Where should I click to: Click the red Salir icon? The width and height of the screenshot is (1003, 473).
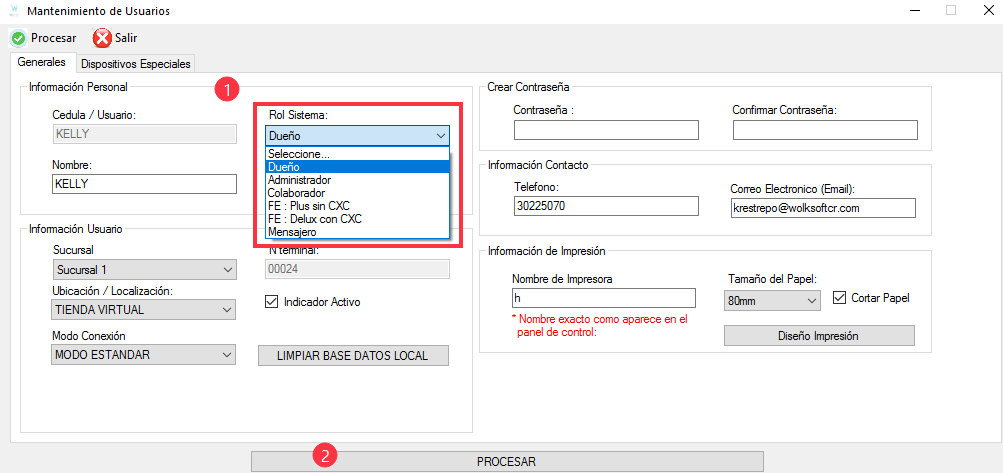tap(102, 38)
